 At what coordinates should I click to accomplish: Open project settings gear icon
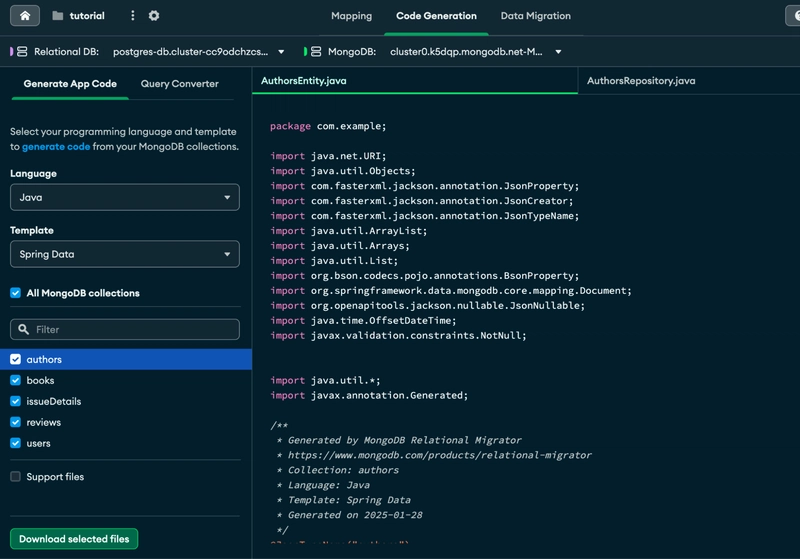click(x=153, y=16)
